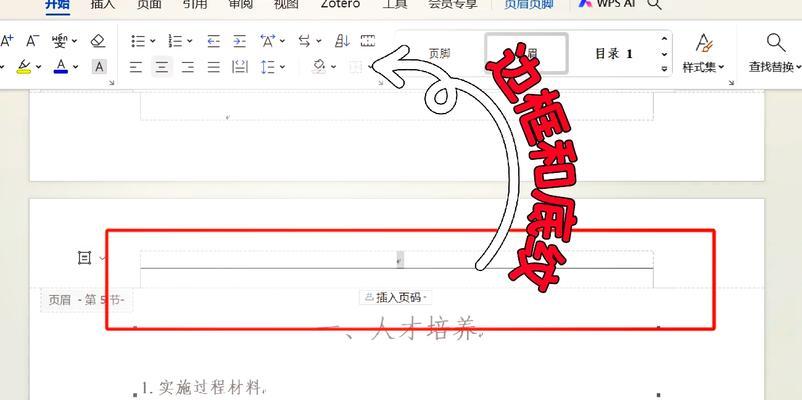
Task: Clear formatting with the eraser icon
Action: [98, 41]
